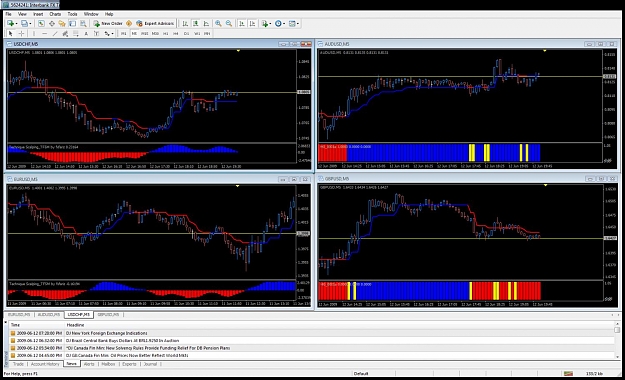Expand the Periods dropdown arrow
Viewport: 625px width, 380px height.
click(x=284, y=24)
